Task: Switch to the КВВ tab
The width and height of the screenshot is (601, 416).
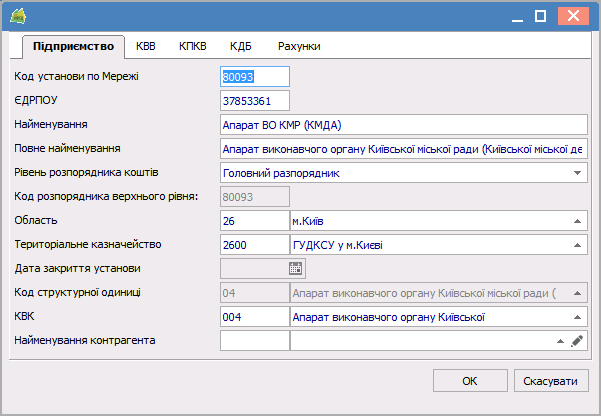Action: (x=146, y=46)
